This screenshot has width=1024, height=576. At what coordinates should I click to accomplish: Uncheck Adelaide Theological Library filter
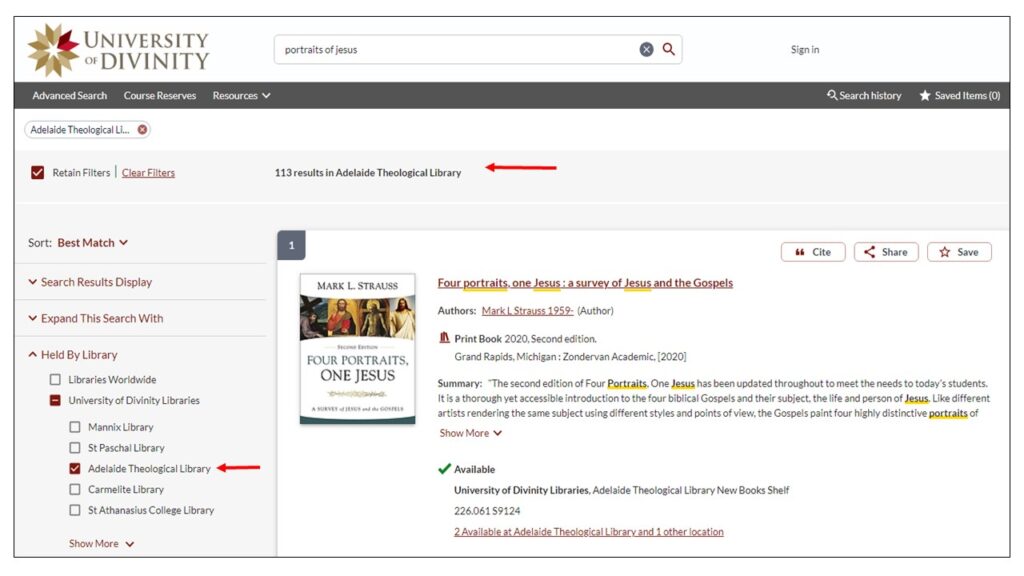pyautogui.click(x=75, y=469)
